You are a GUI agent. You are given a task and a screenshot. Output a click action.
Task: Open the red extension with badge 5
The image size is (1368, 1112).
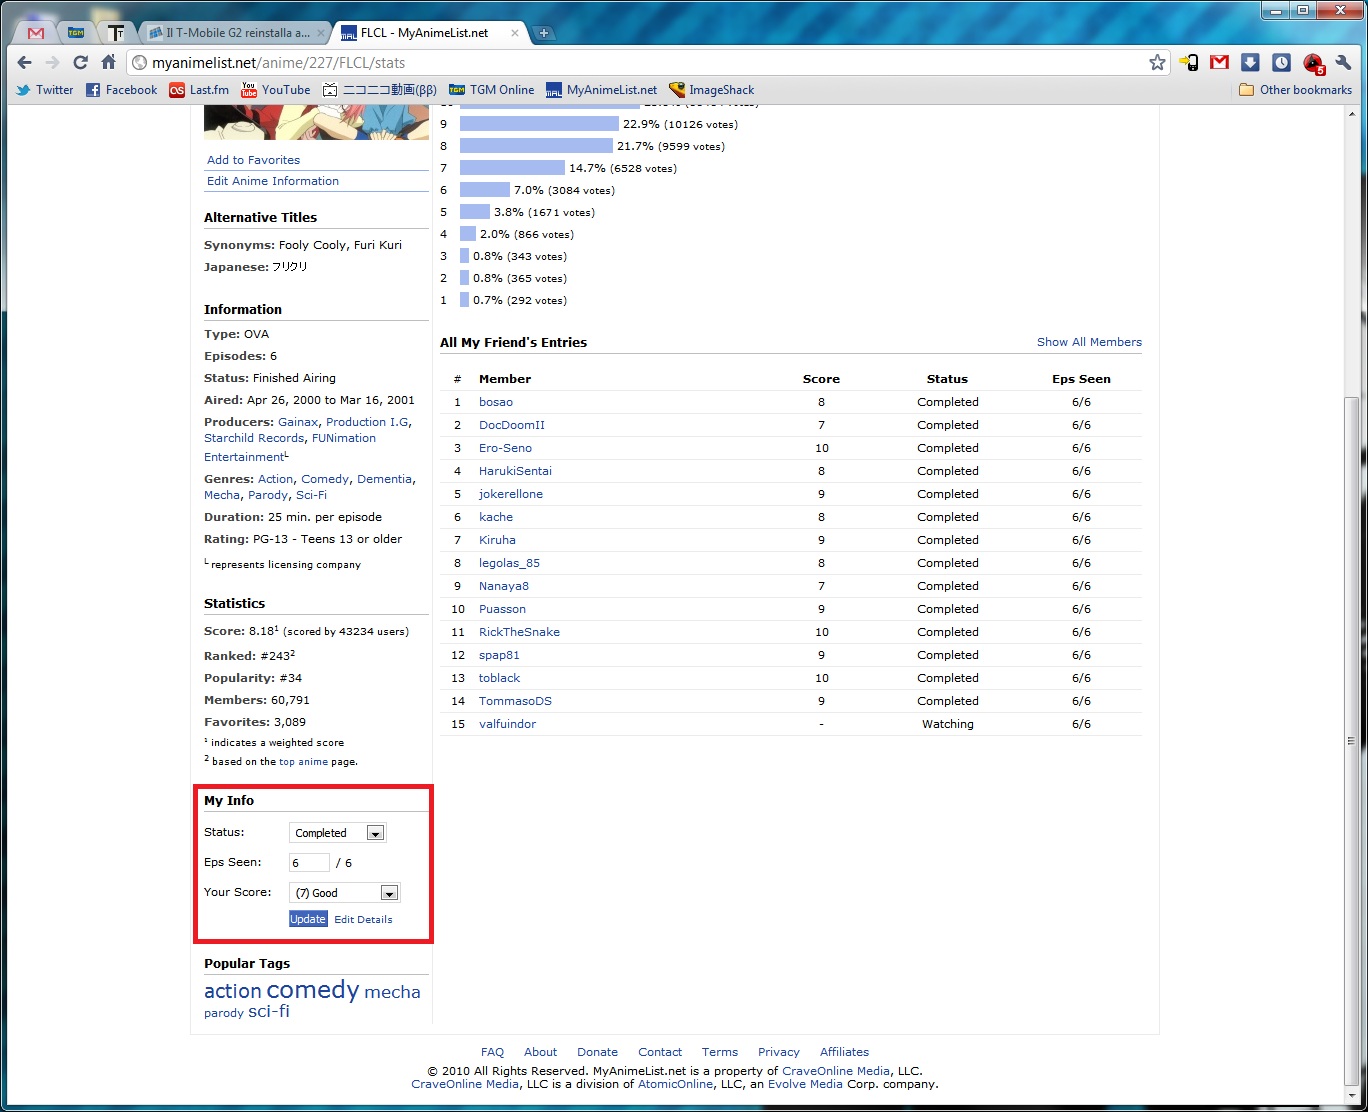pyautogui.click(x=1313, y=63)
